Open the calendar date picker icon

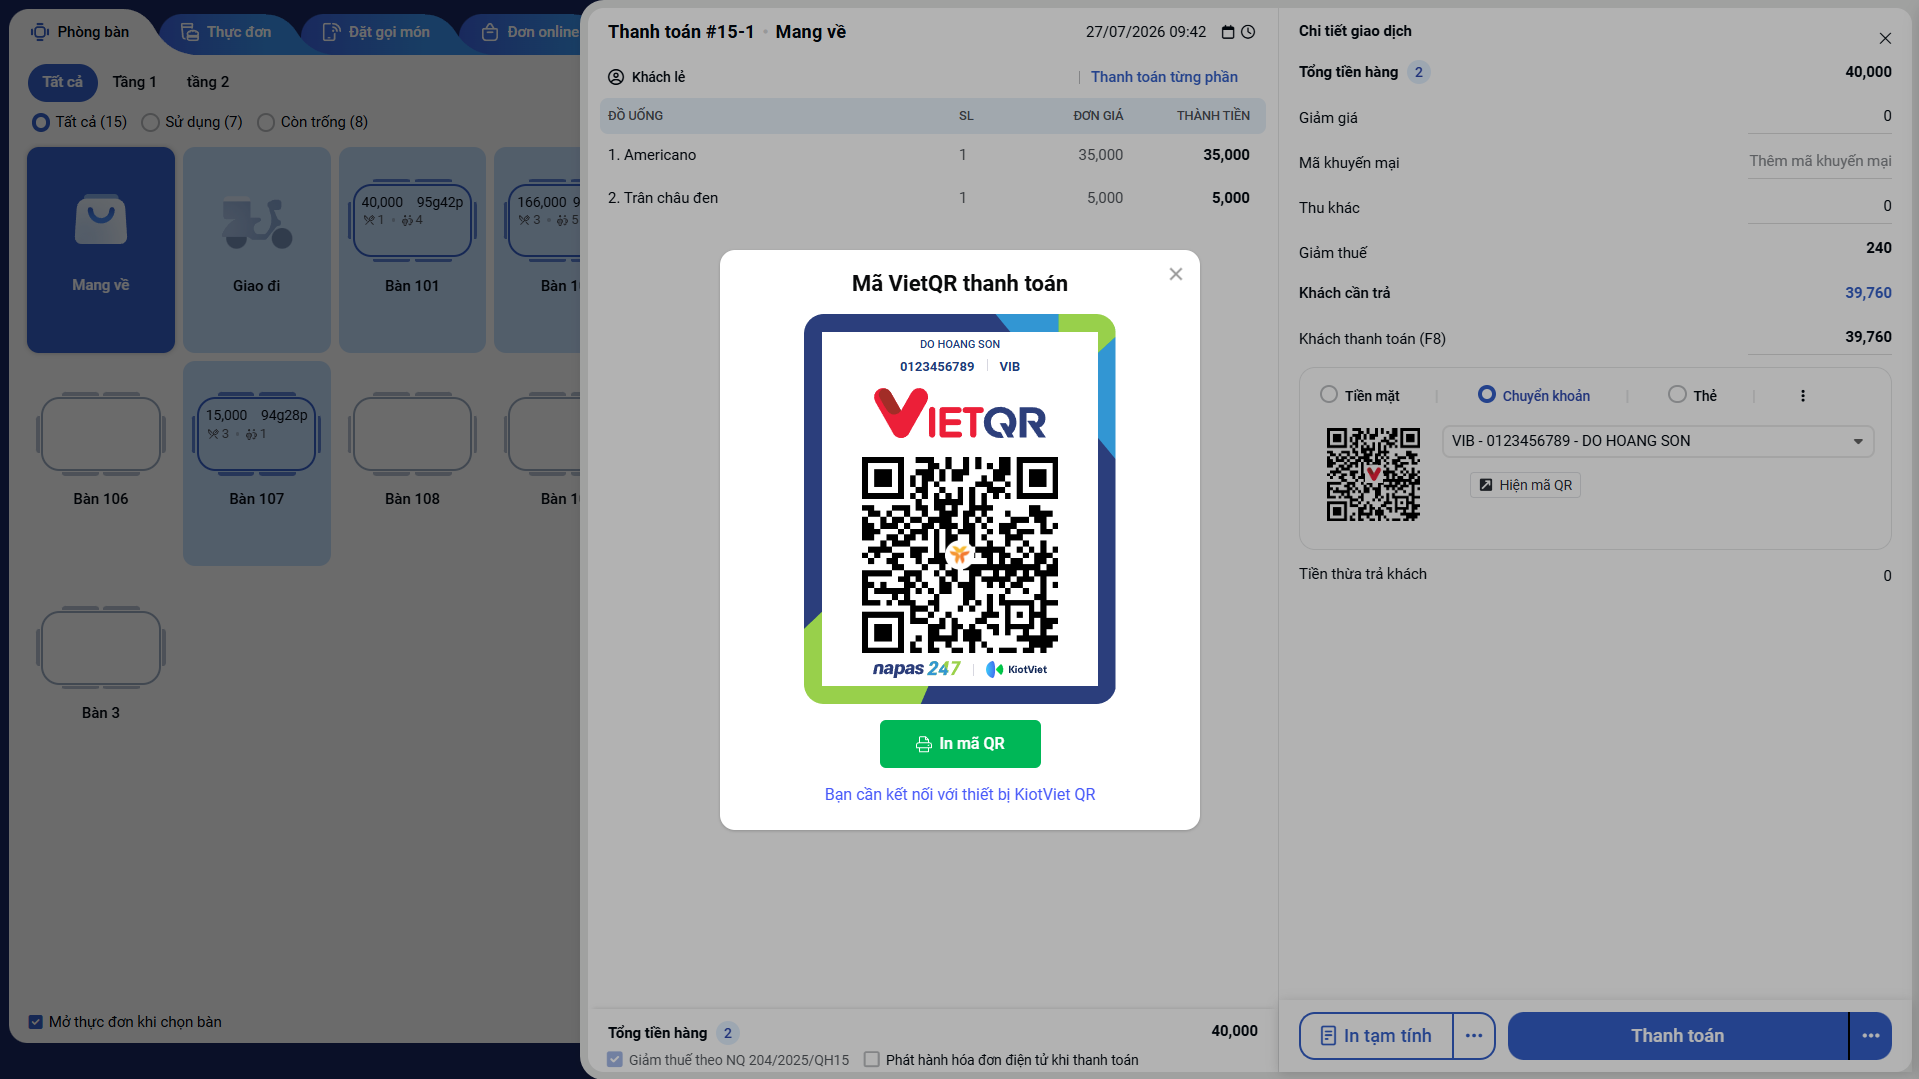1228,32
